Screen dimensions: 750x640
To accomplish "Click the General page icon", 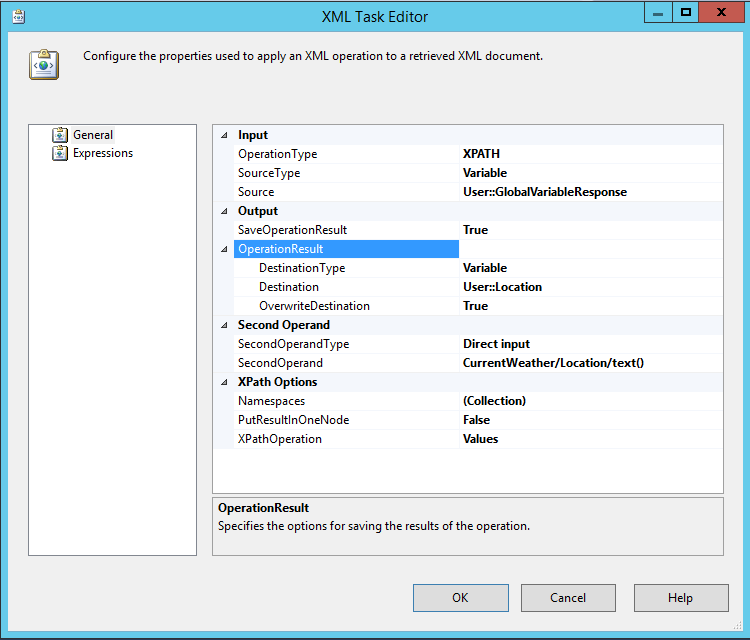I will (60, 135).
